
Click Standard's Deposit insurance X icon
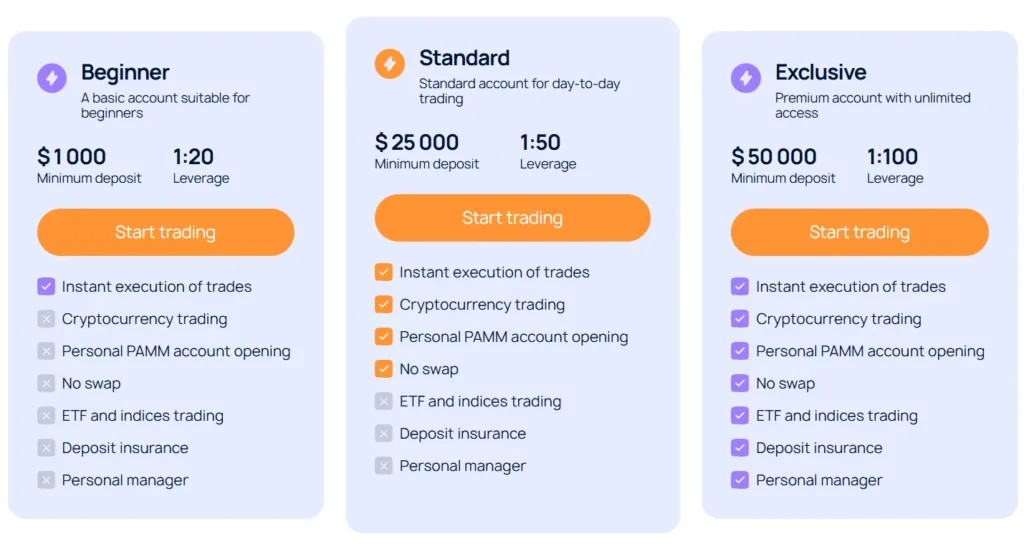[x=384, y=433]
